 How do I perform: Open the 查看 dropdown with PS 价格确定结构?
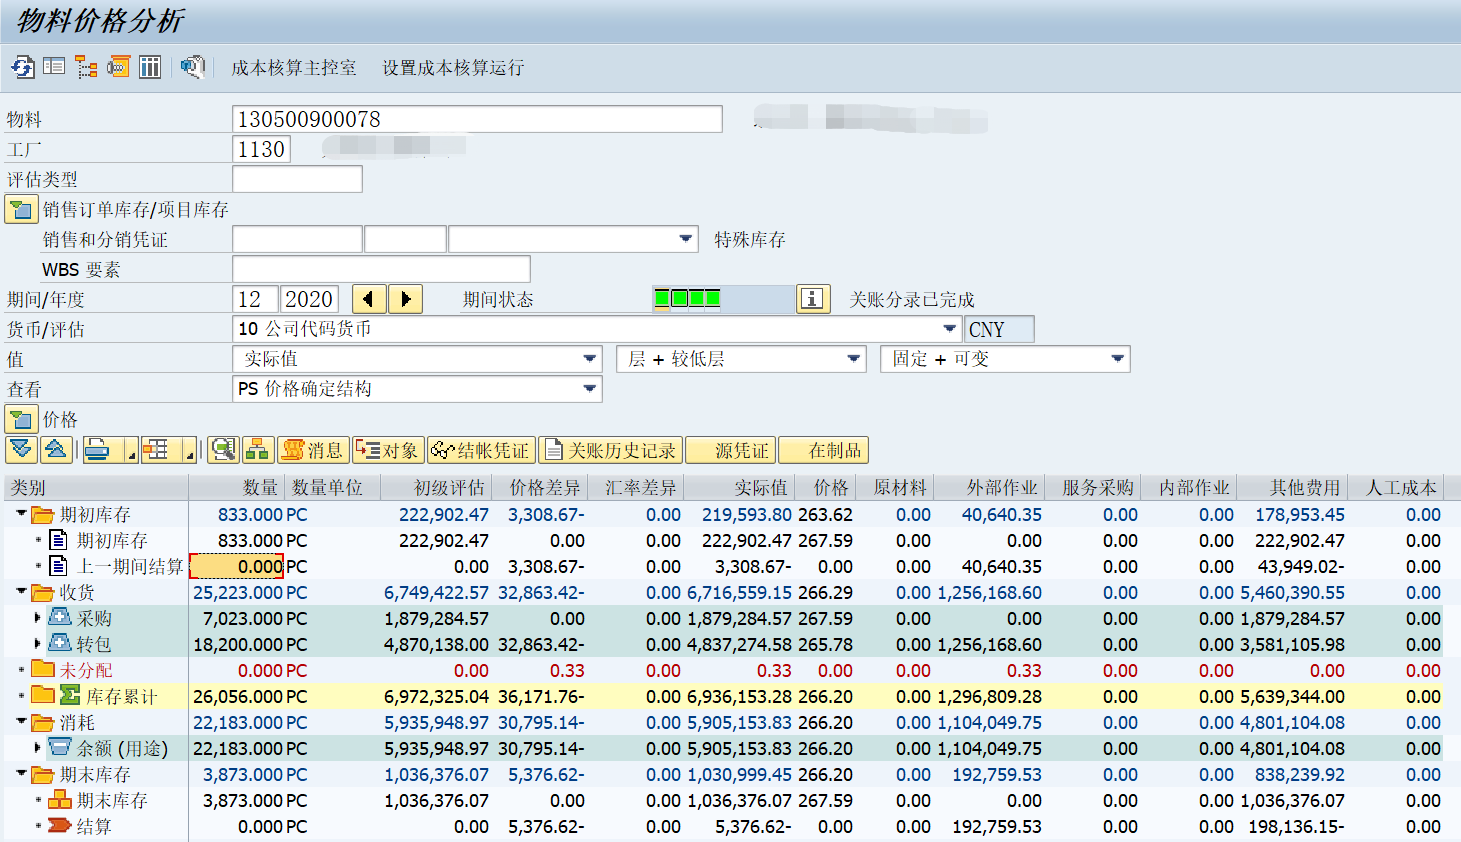tap(590, 389)
